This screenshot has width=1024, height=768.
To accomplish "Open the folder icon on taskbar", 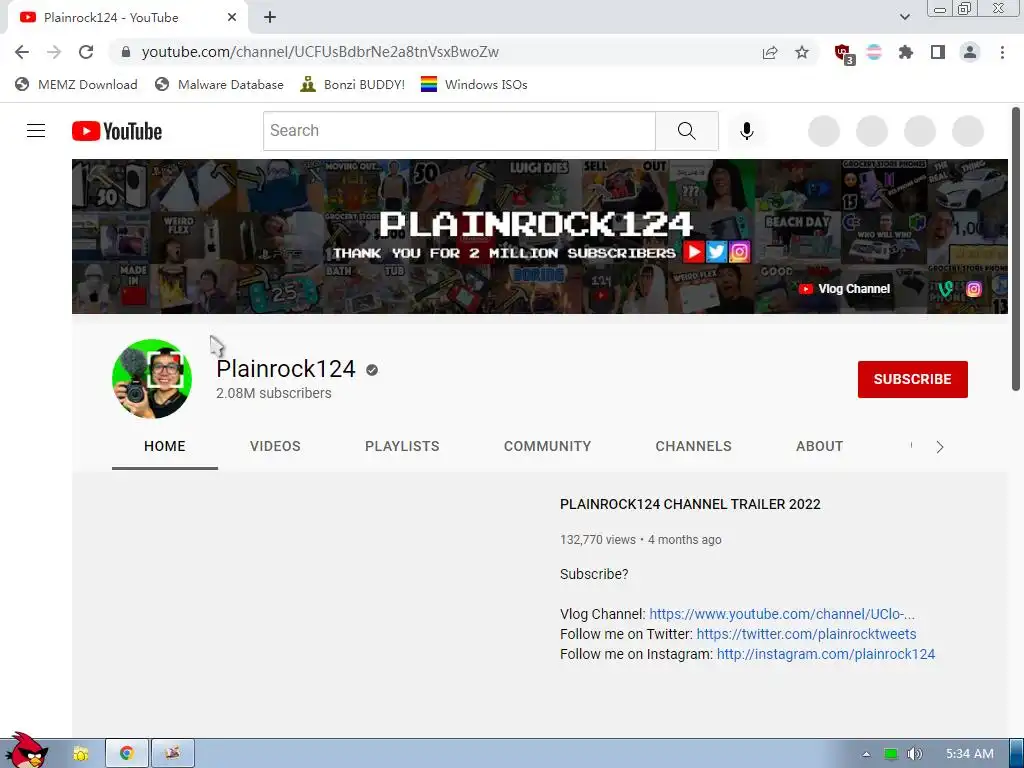I will click(81, 754).
